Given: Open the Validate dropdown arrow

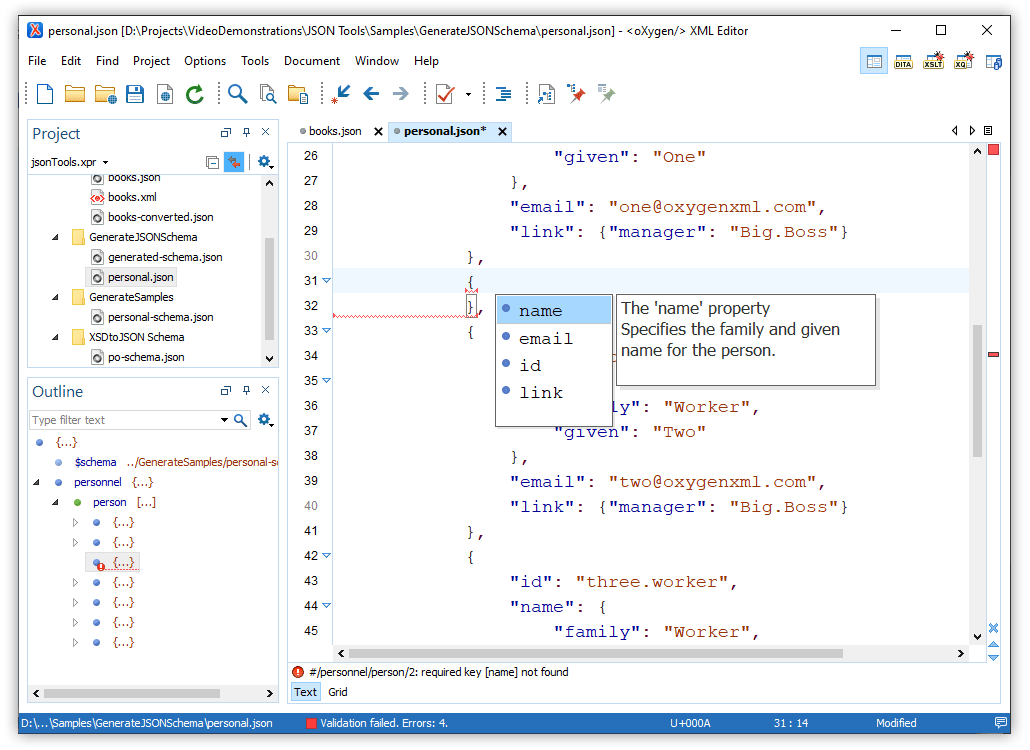Looking at the screenshot, I should 468,95.
